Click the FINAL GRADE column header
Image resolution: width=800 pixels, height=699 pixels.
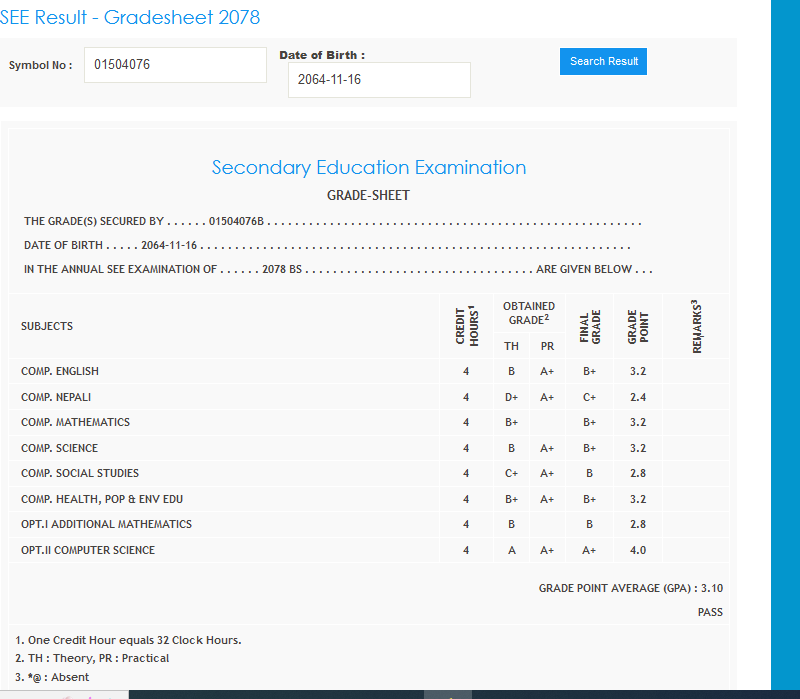pos(590,326)
